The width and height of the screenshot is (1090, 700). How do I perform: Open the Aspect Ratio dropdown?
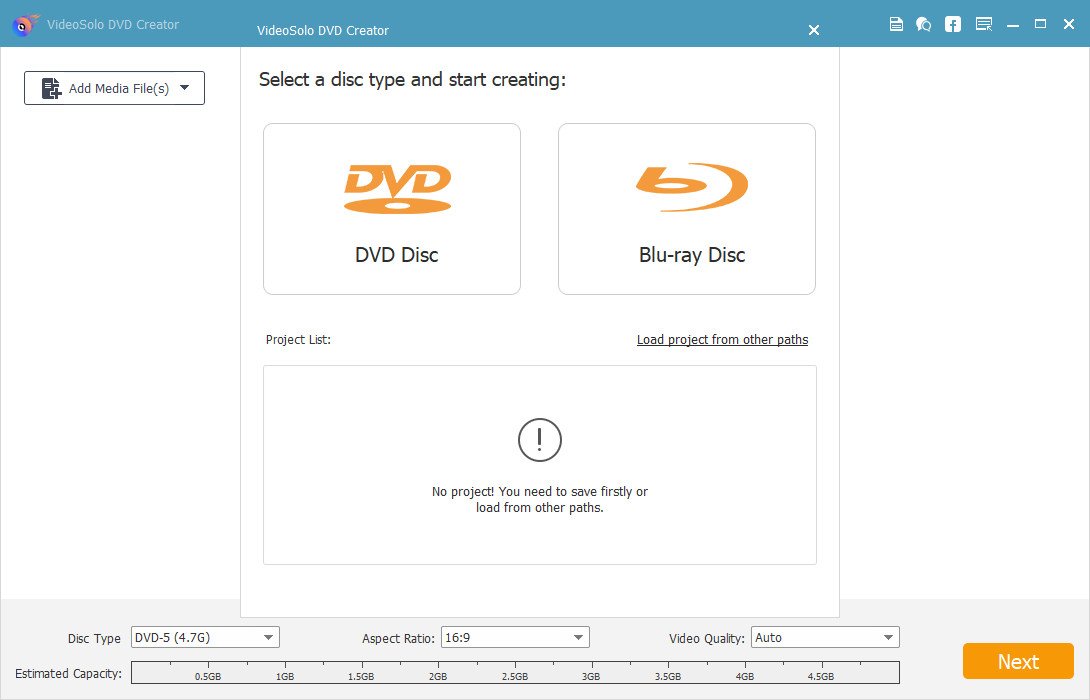click(x=515, y=637)
